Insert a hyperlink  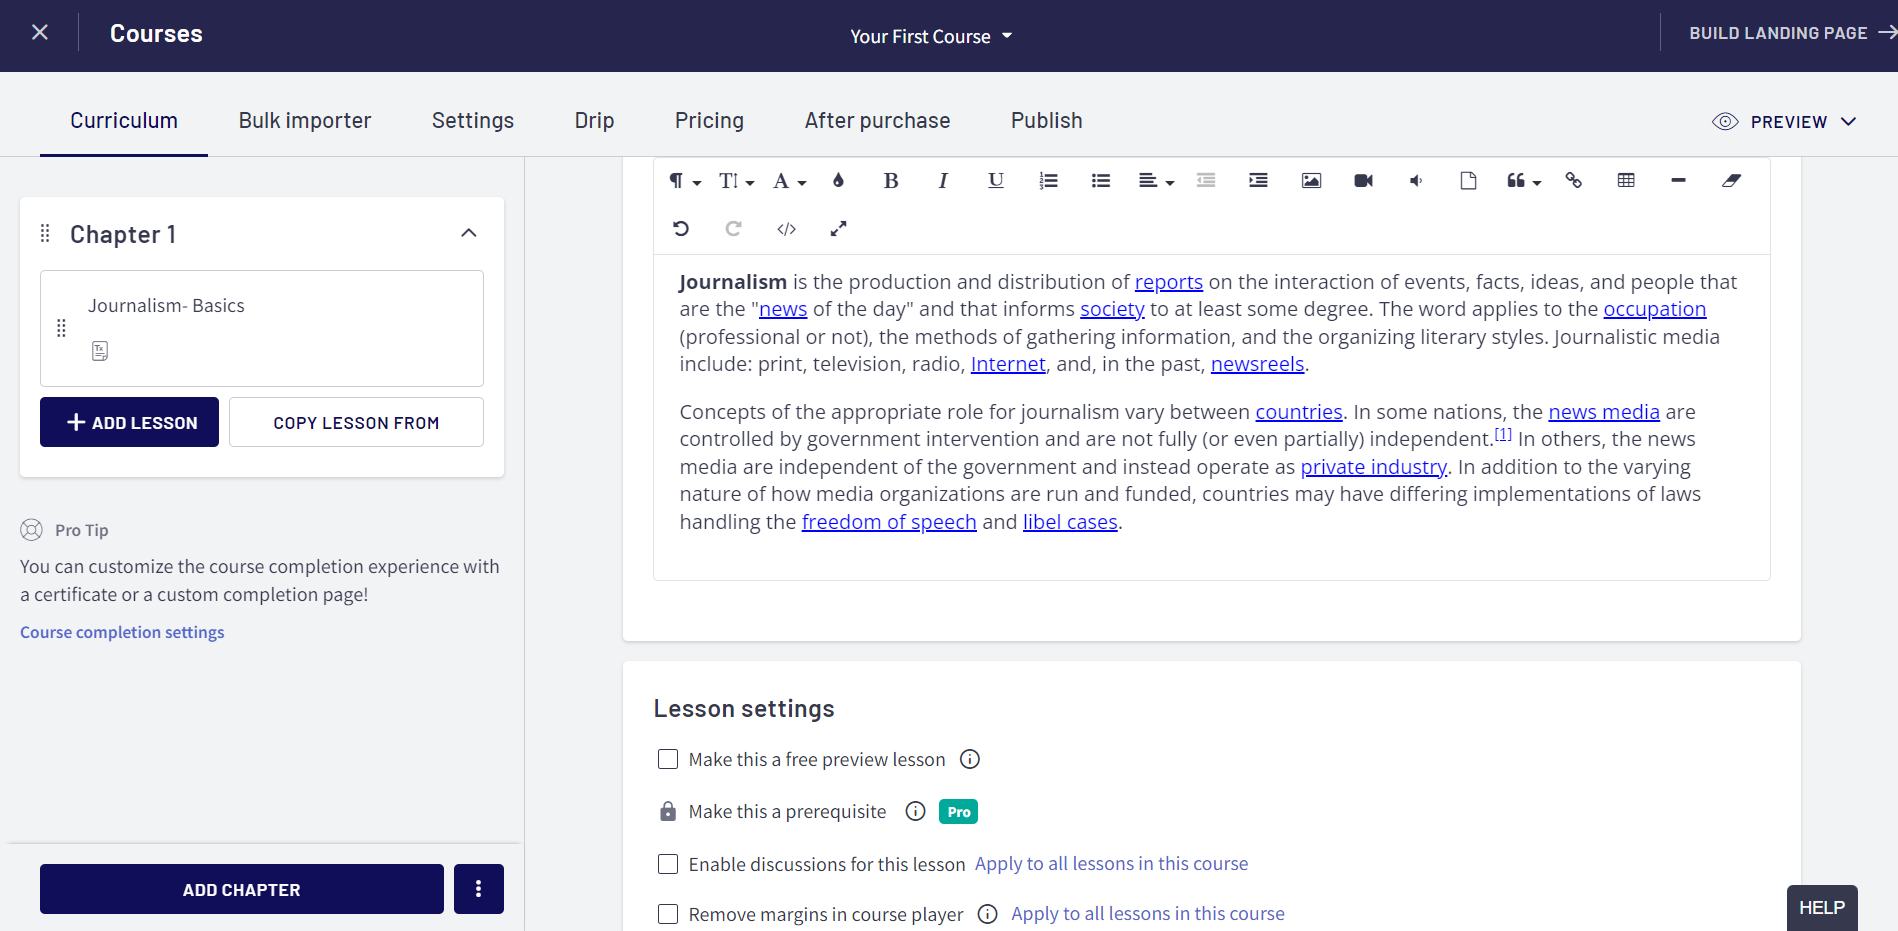1574,181
